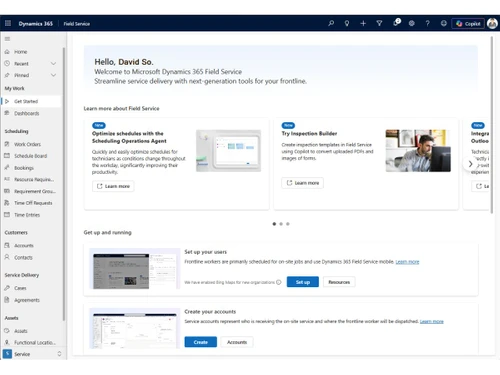Click the Set up button

tap(303, 282)
